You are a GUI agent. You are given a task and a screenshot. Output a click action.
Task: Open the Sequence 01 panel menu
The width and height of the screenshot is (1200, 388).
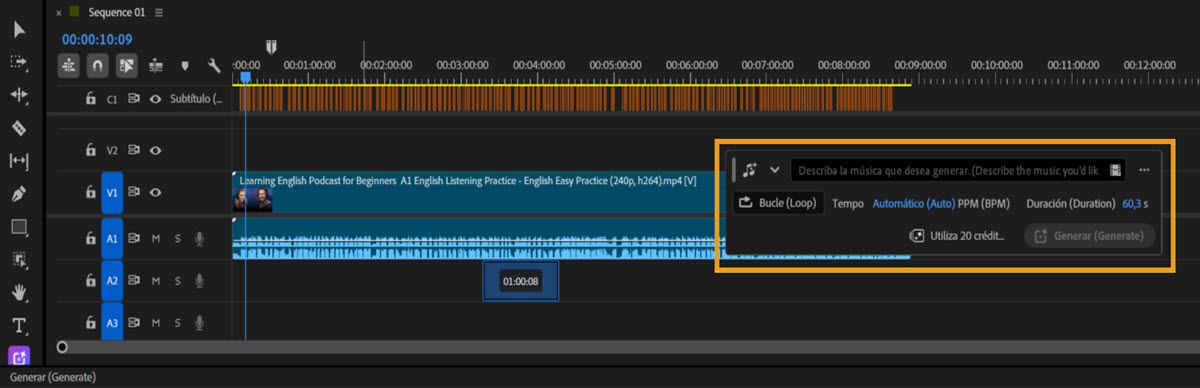pyautogui.click(x=159, y=13)
